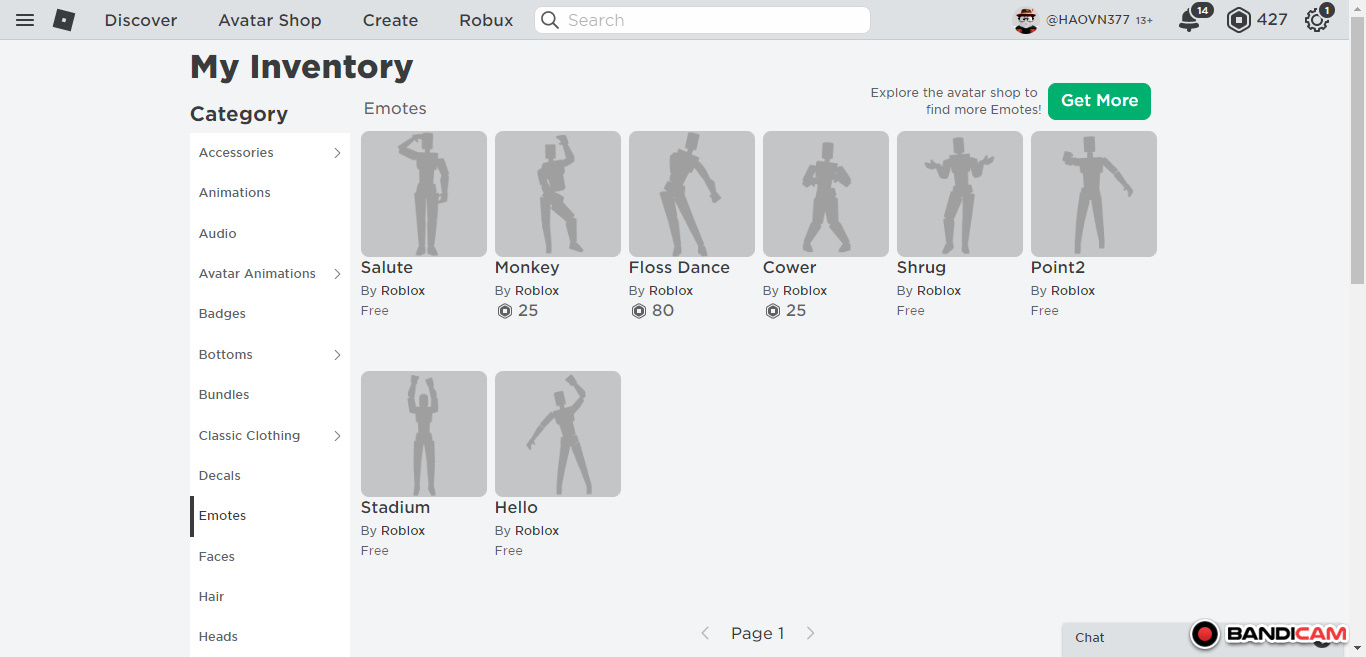This screenshot has height=657, width=1366.
Task: Click the HAOVN377 avatar picture
Action: [1026, 20]
